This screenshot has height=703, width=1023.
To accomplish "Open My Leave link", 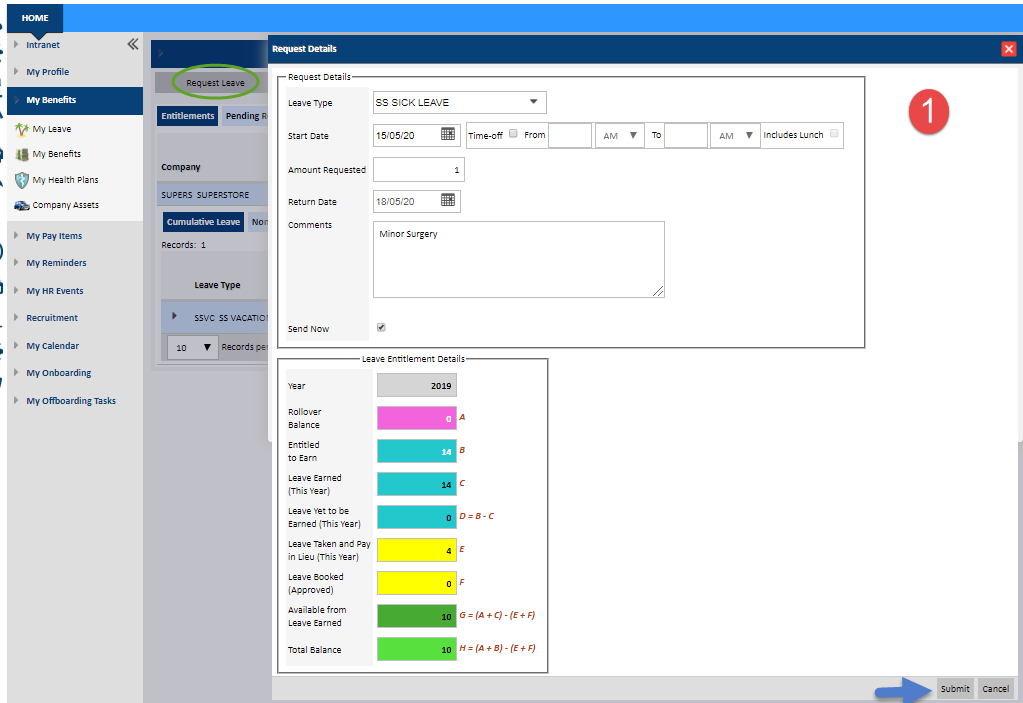I will [x=52, y=129].
